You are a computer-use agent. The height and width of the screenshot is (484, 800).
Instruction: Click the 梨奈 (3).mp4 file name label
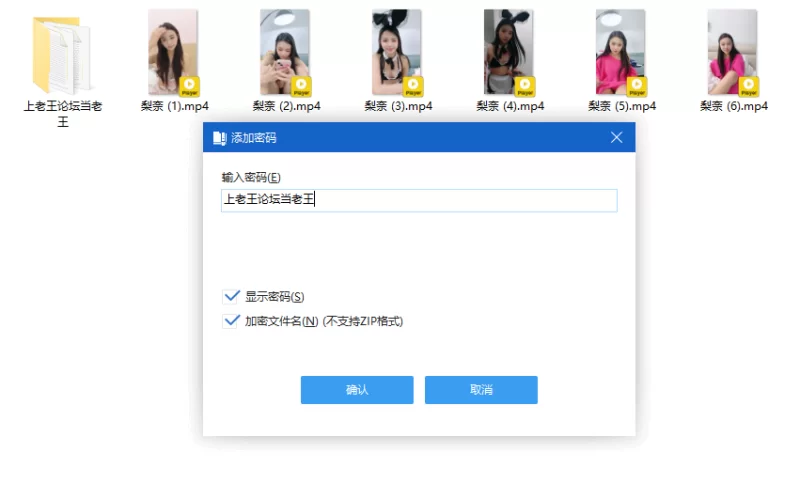point(398,106)
